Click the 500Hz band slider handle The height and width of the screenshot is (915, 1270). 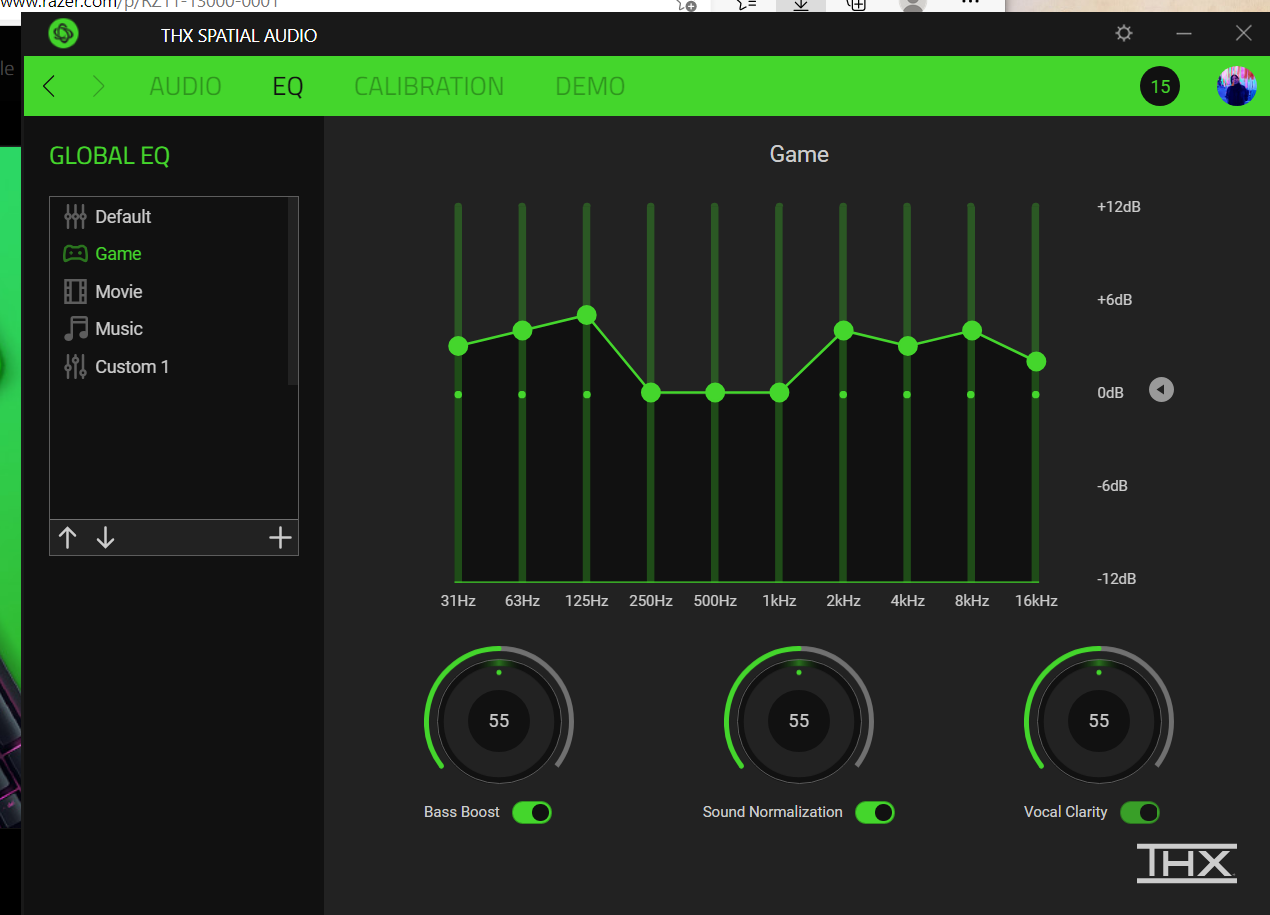coord(715,392)
